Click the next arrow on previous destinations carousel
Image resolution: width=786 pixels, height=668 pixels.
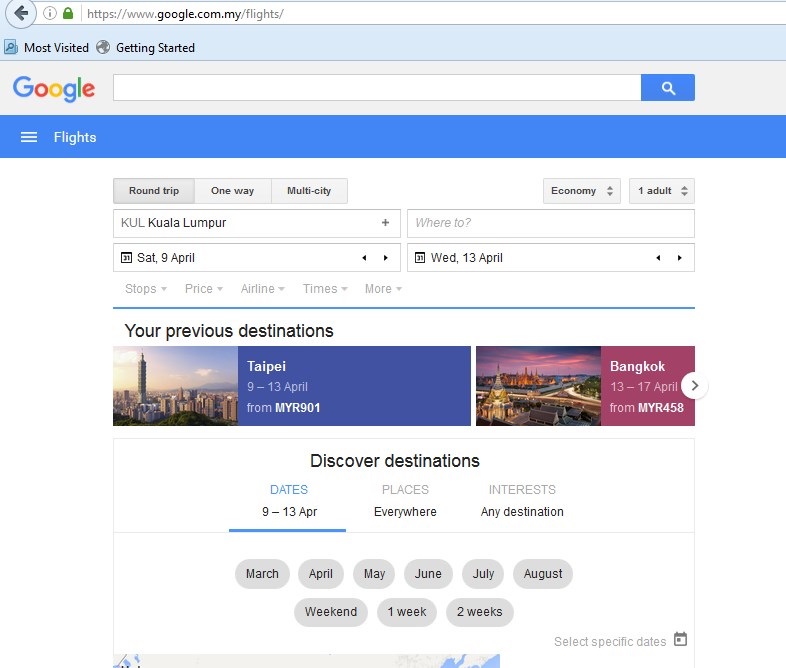click(694, 385)
